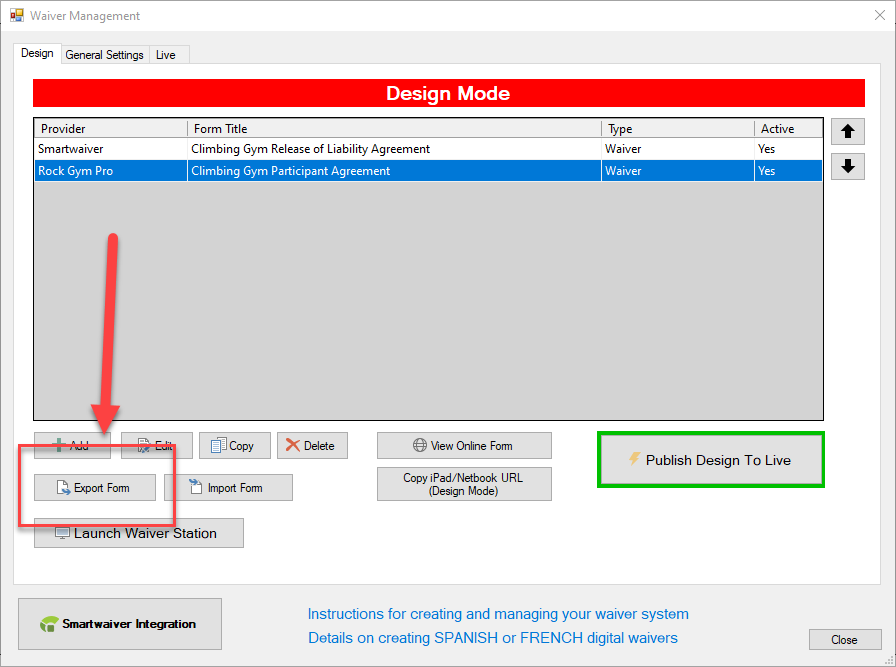Sort by Type column header

(x=678, y=129)
